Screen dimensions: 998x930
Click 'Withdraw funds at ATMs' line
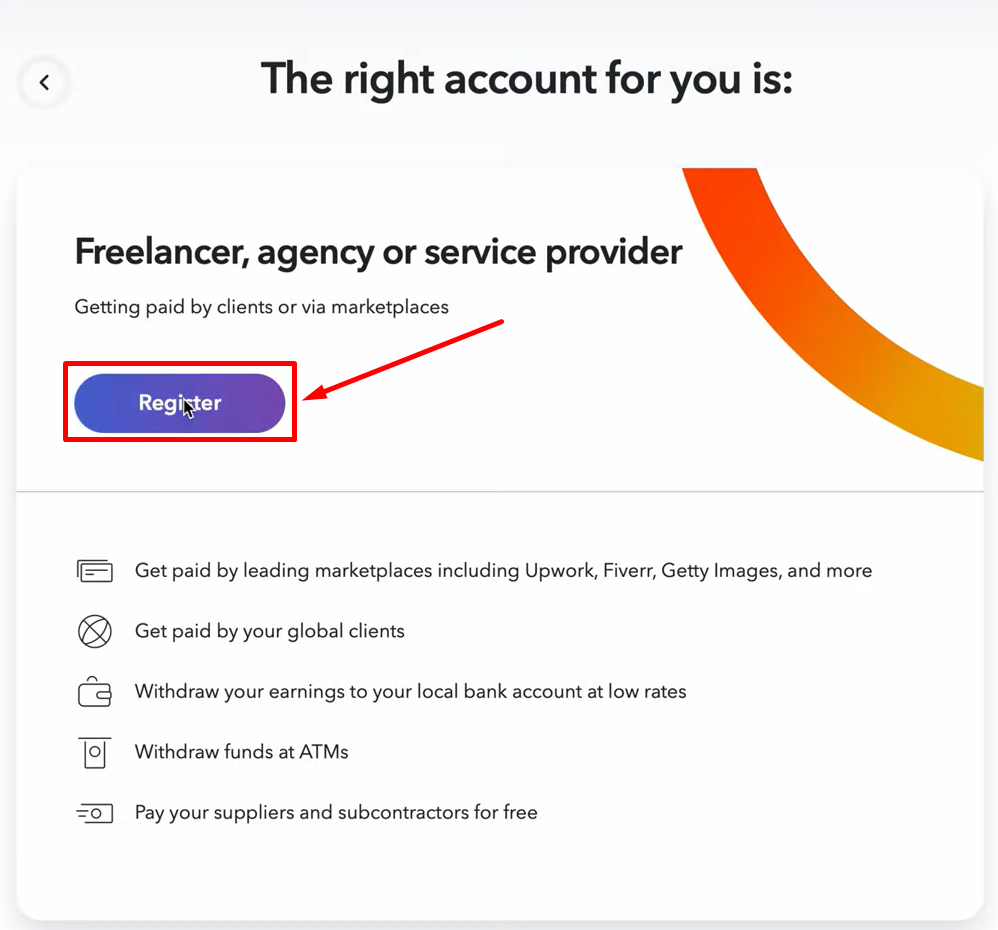click(241, 752)
